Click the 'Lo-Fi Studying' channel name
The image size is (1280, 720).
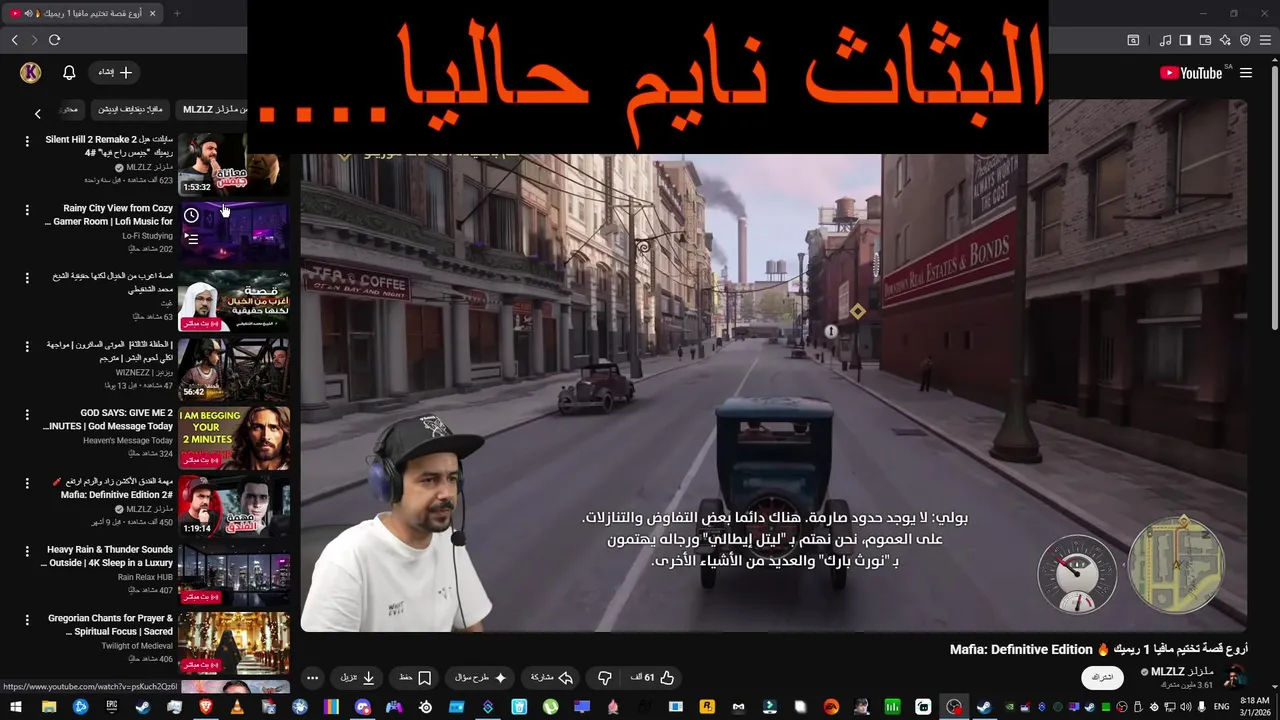click(x=148, y=236)
